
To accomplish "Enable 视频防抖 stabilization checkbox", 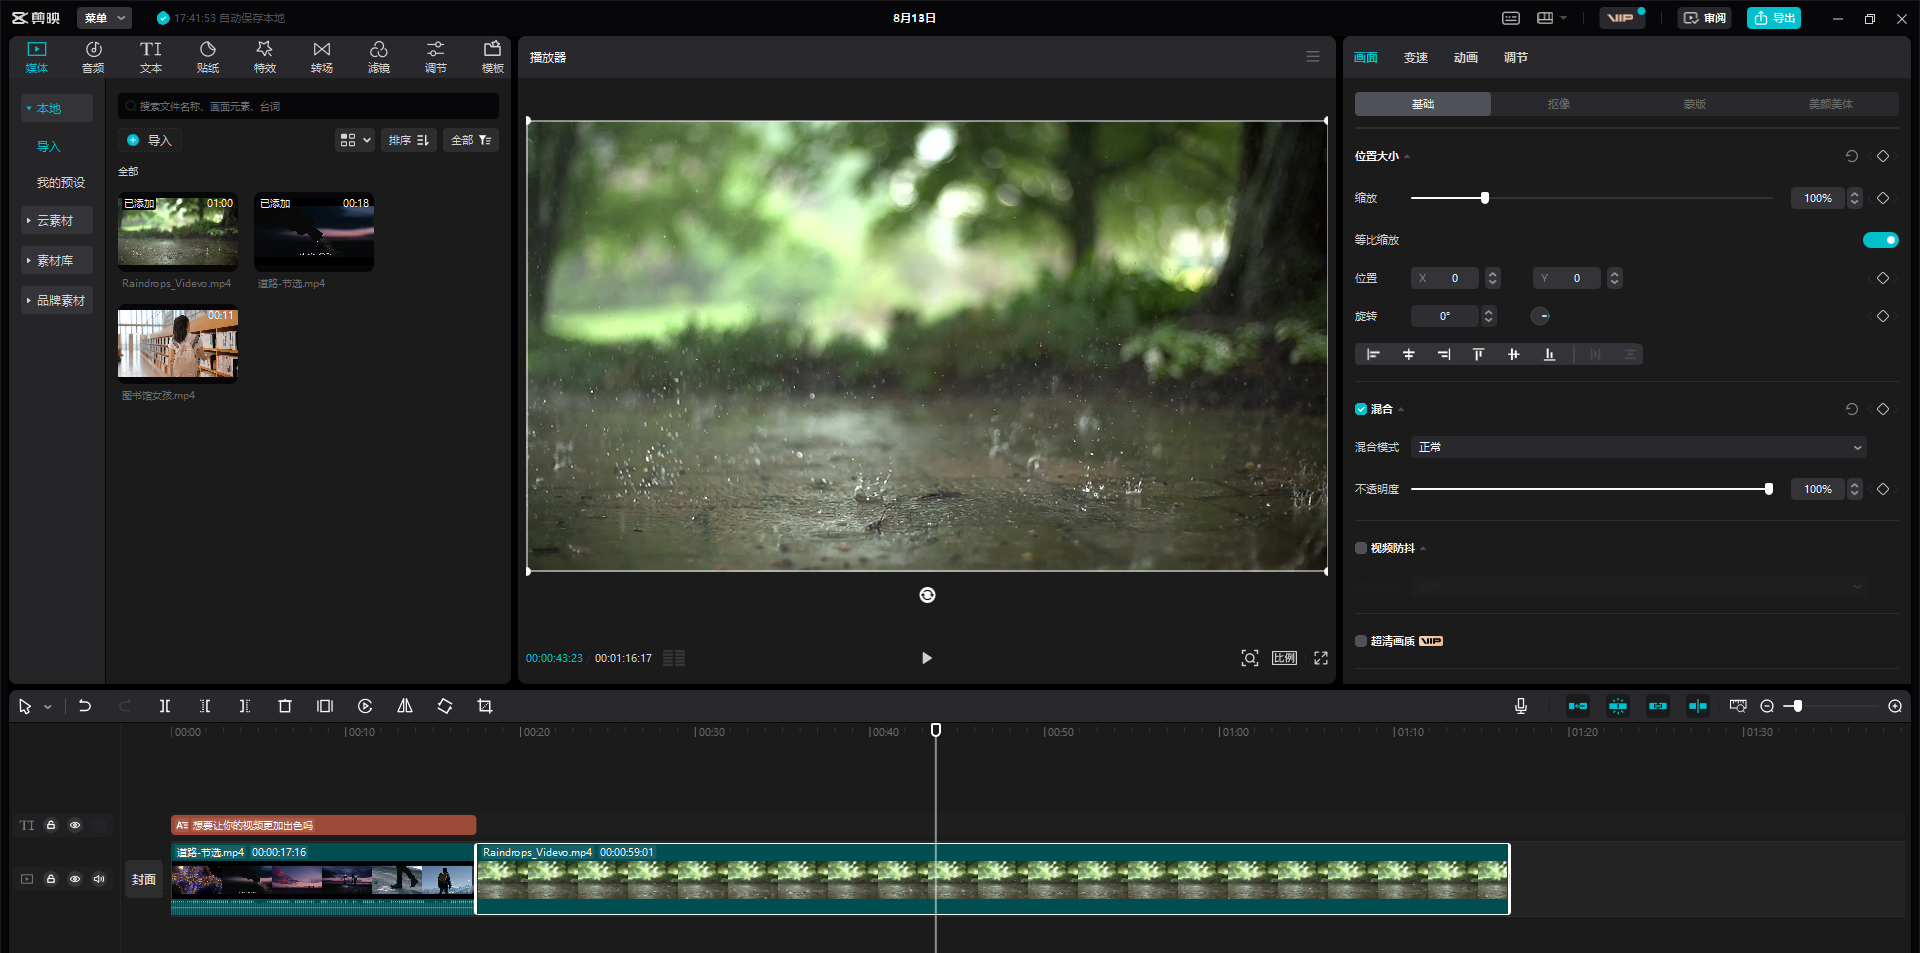I will (1361, 548).
